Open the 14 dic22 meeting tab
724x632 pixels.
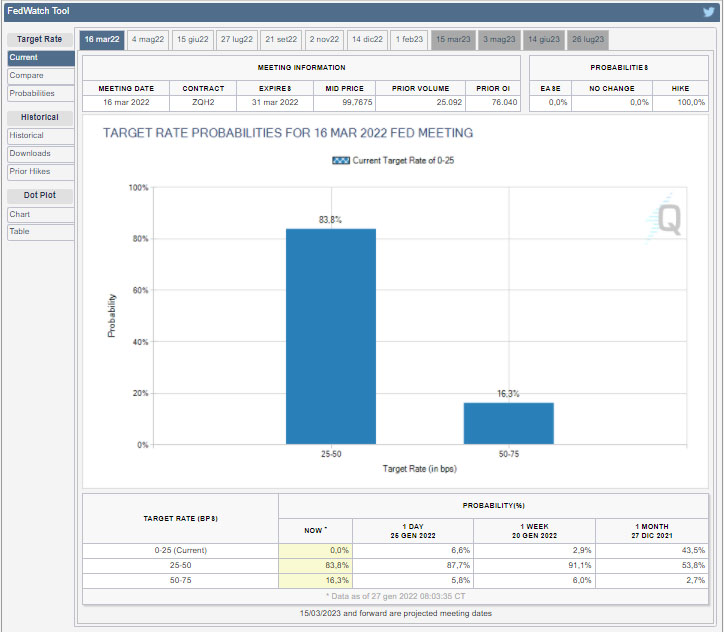[367, 39]
